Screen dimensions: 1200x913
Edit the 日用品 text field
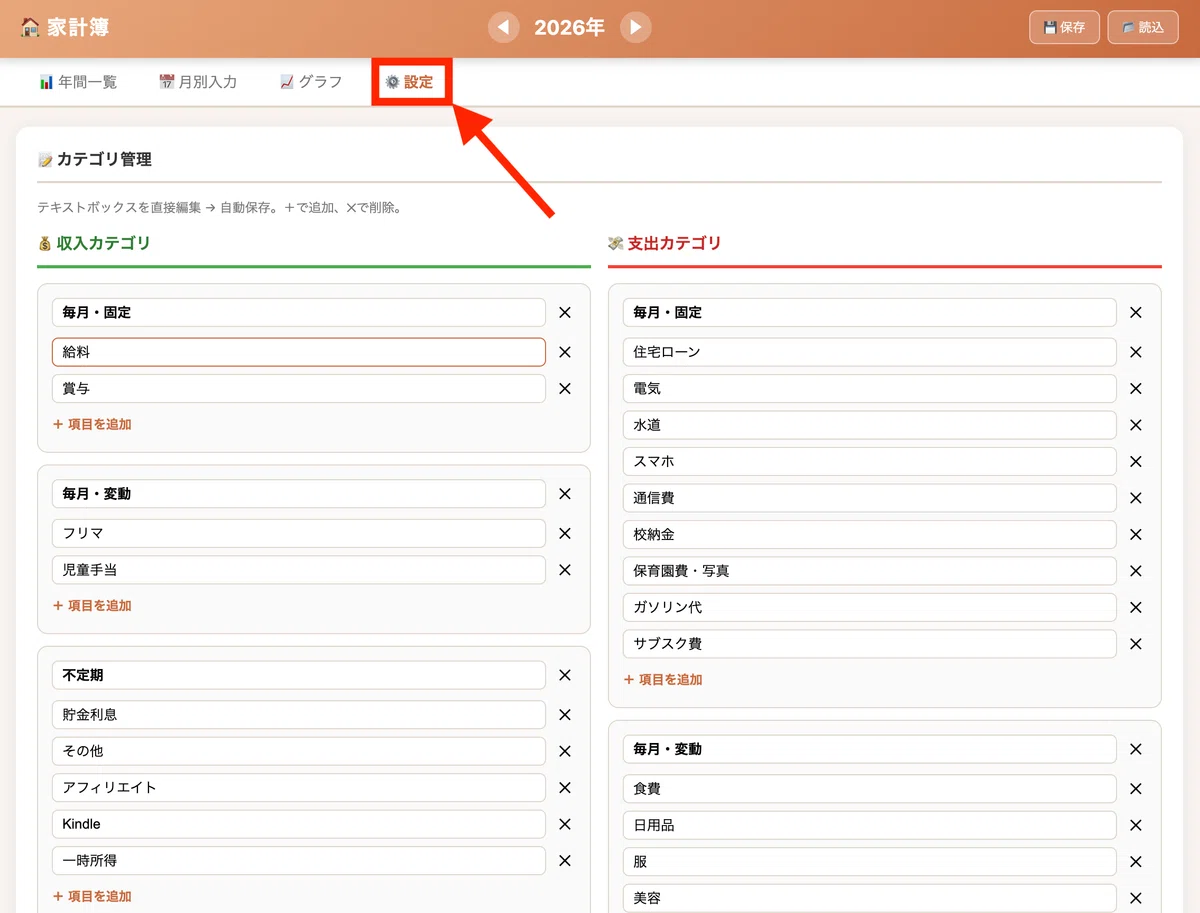870,825
